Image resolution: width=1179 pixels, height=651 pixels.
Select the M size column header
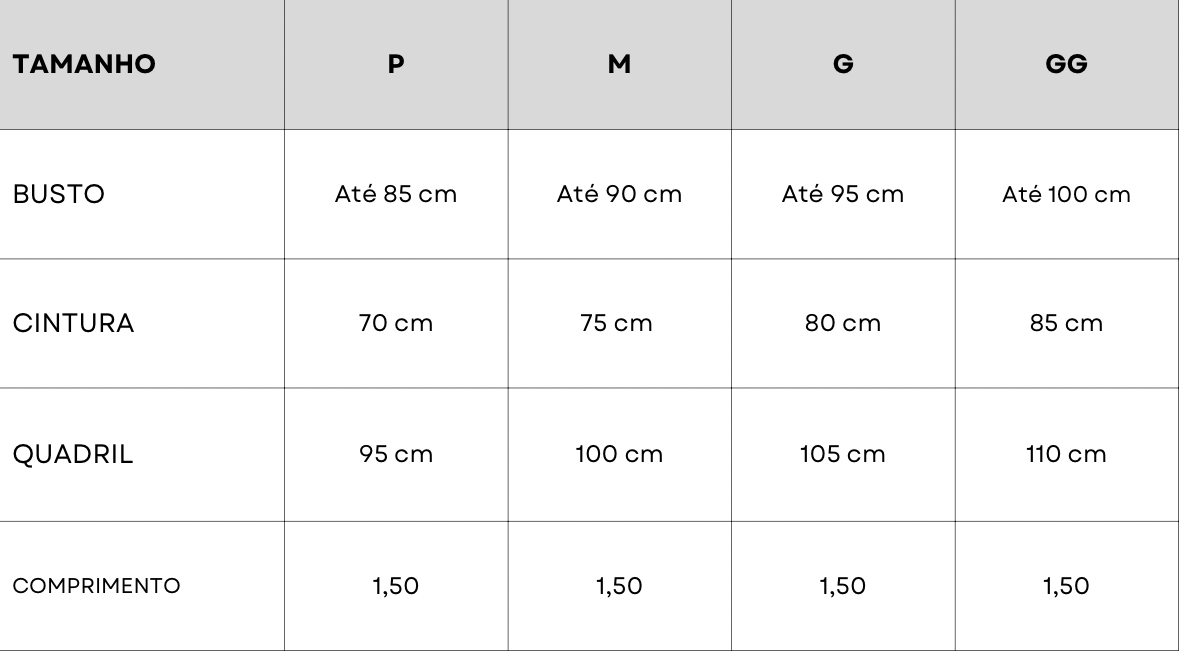[x=619, y=65]
